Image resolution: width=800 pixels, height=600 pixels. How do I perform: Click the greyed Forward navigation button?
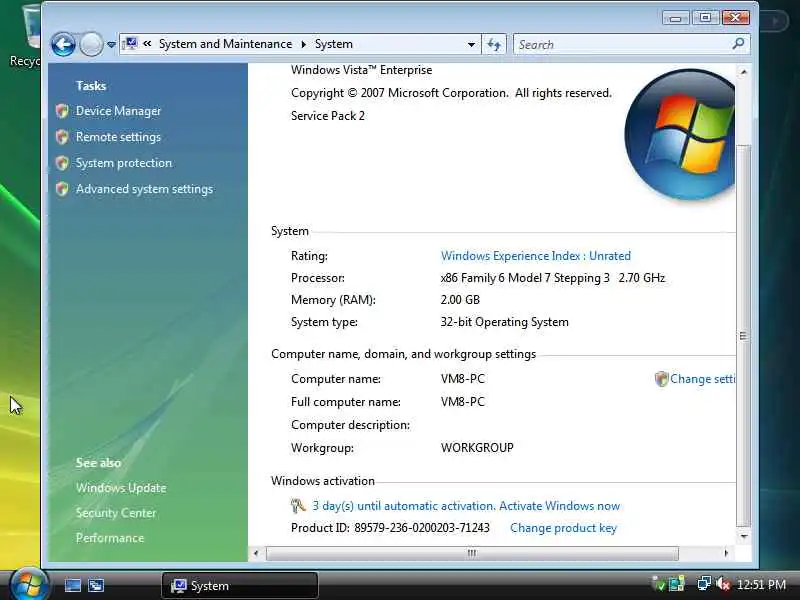(92, 44)
